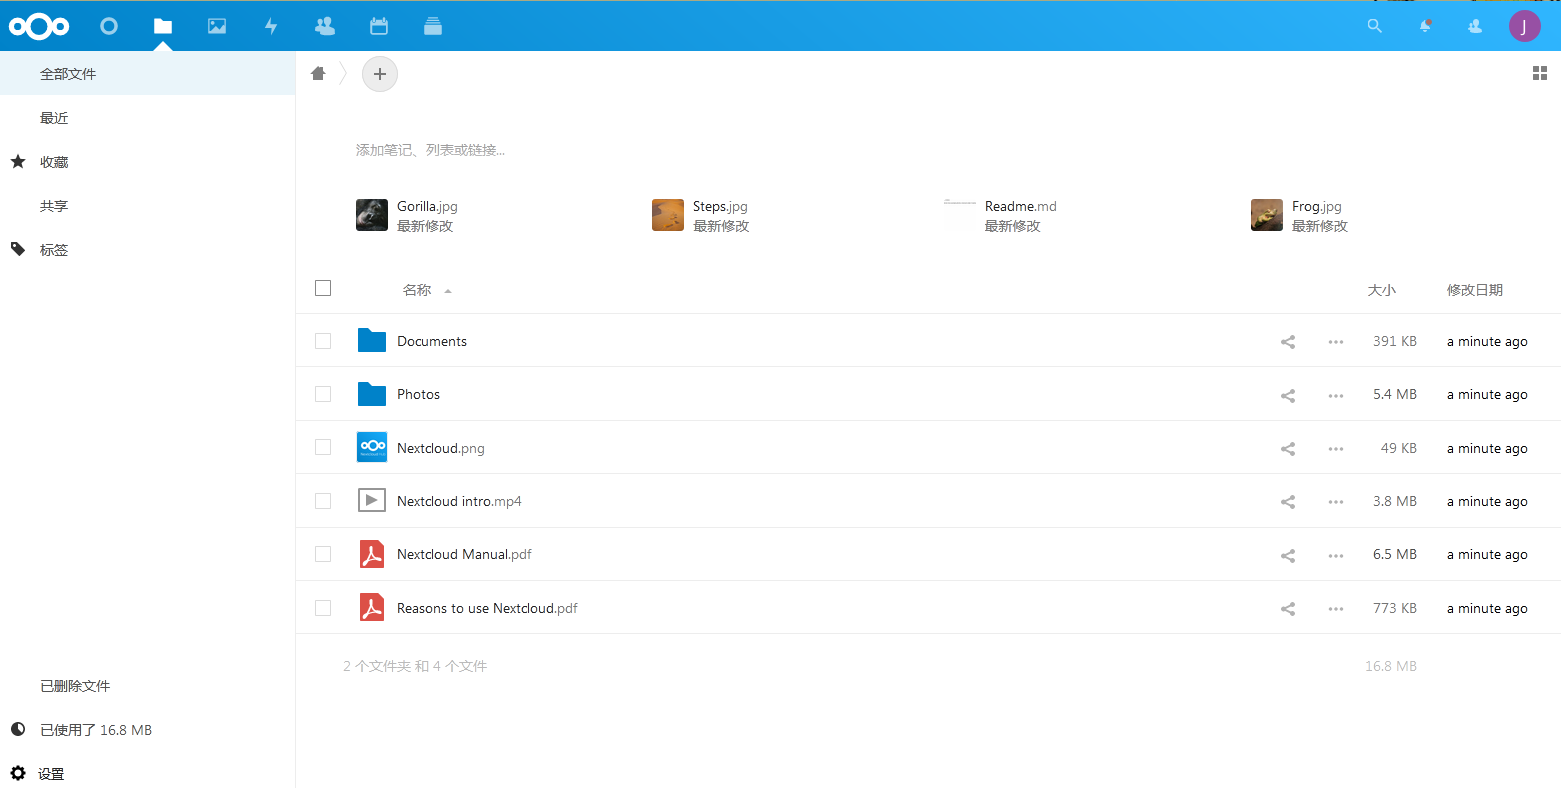Open the Contacts app icon
The height and width of the screenshot is (788, 1561).
pyautogui.click(x=325, y=27)
